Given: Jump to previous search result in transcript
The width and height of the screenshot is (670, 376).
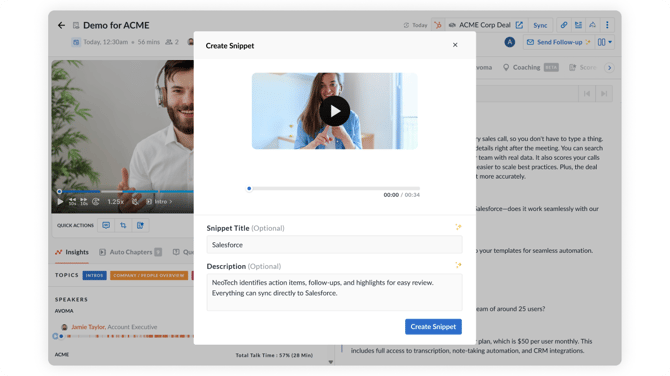Looking at the screenshot, I should (x=587, y=94).
